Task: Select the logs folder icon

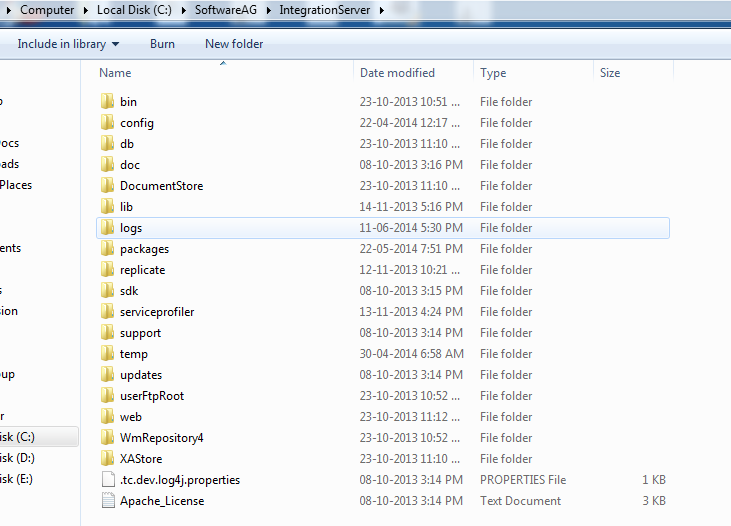Action: pyautogui.click(x=107, y=227)
